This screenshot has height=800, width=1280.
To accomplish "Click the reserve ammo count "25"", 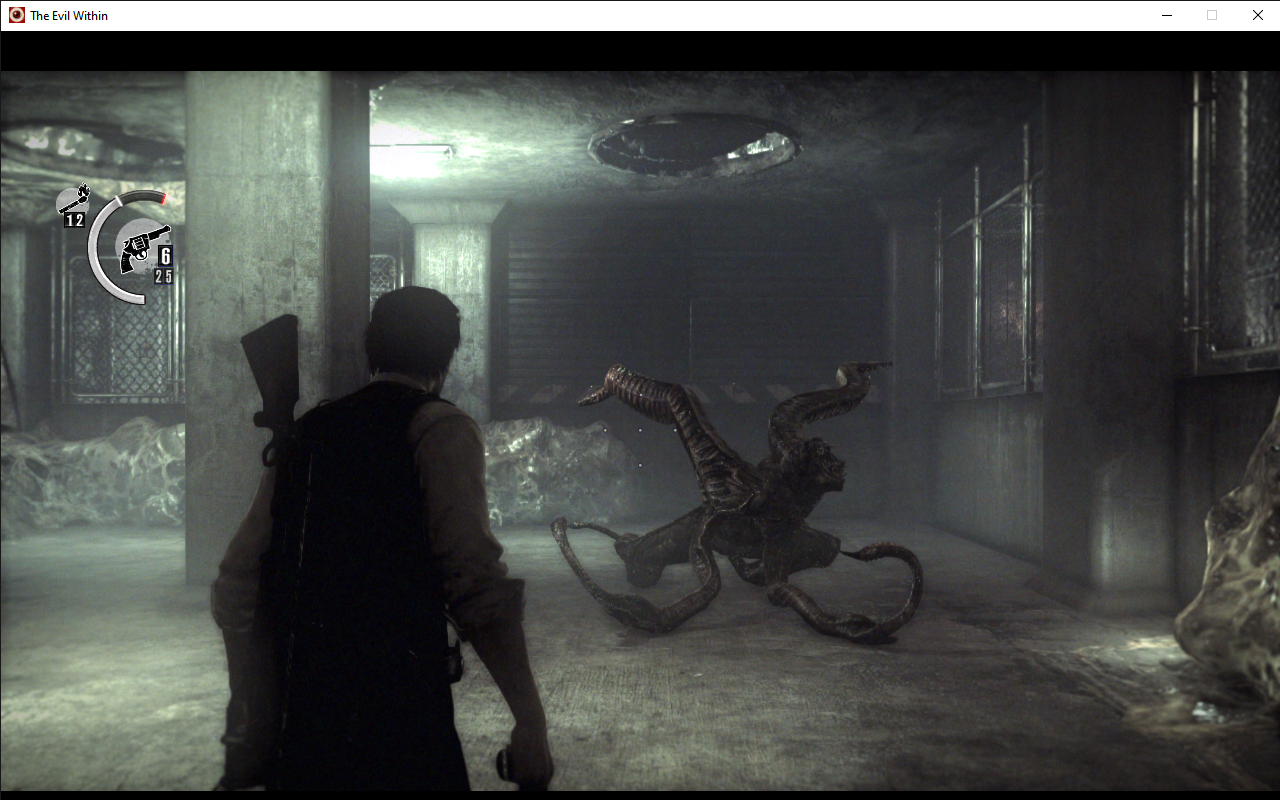I will click(x=163, y=277).
